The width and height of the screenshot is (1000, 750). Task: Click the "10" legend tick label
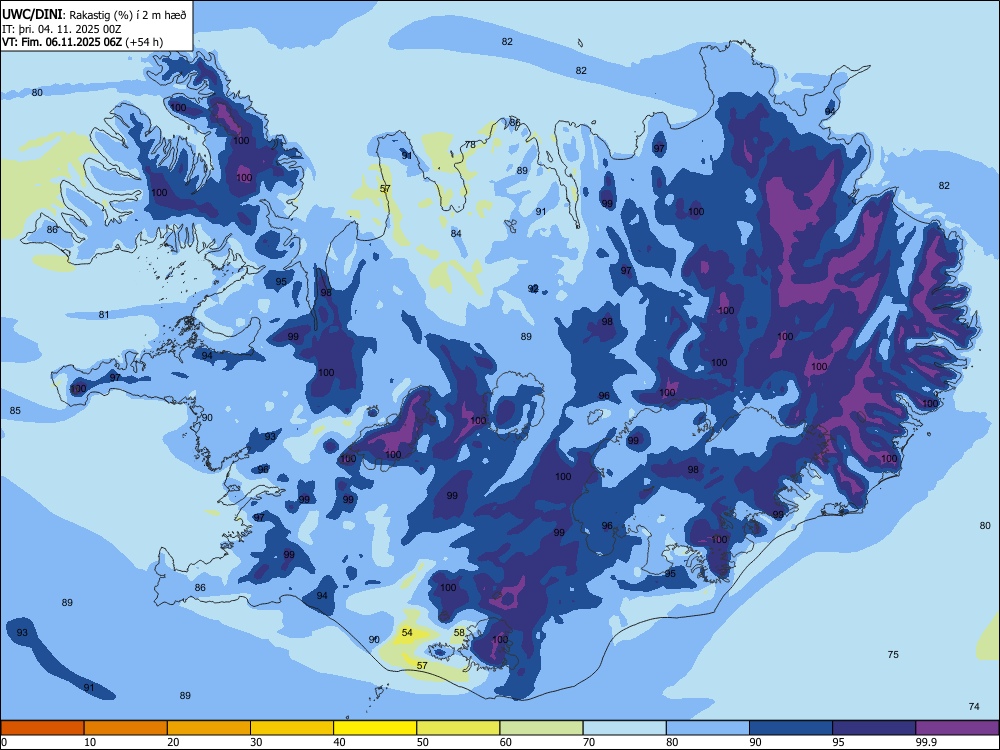click(90, 742)
